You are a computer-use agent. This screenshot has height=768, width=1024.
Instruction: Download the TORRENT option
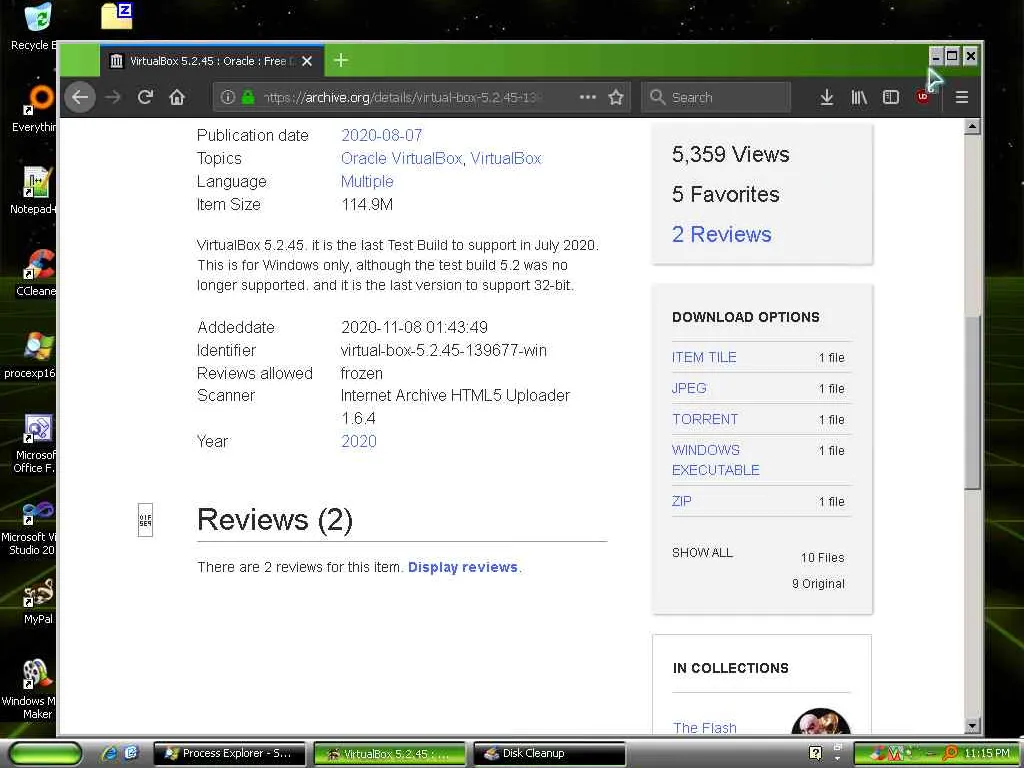[x=705, y=419]
